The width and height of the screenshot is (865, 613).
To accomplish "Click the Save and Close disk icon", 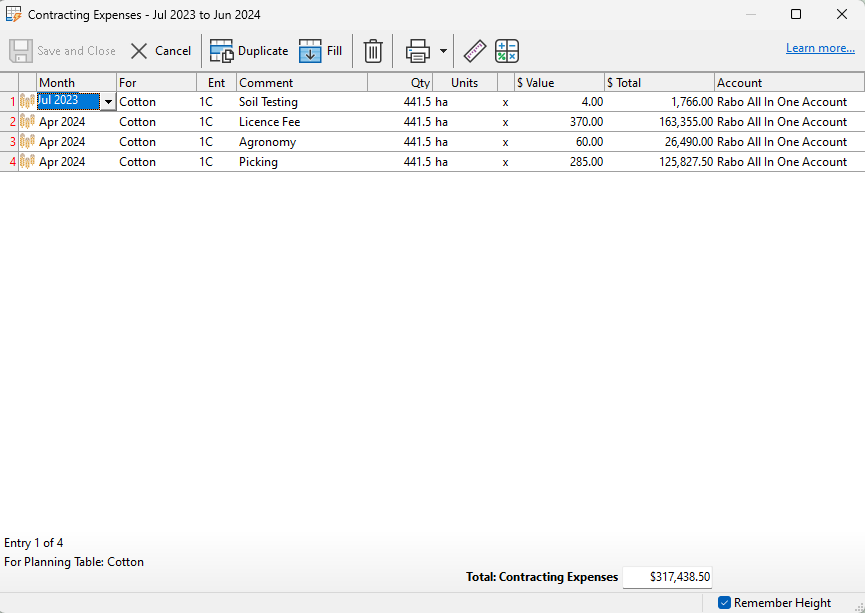I will point(20,50).
